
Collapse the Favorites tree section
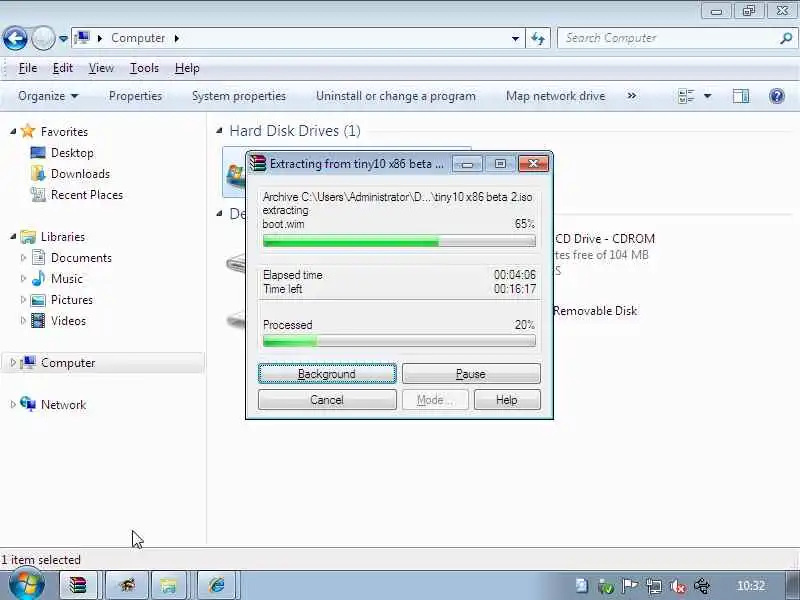[13, 132]
